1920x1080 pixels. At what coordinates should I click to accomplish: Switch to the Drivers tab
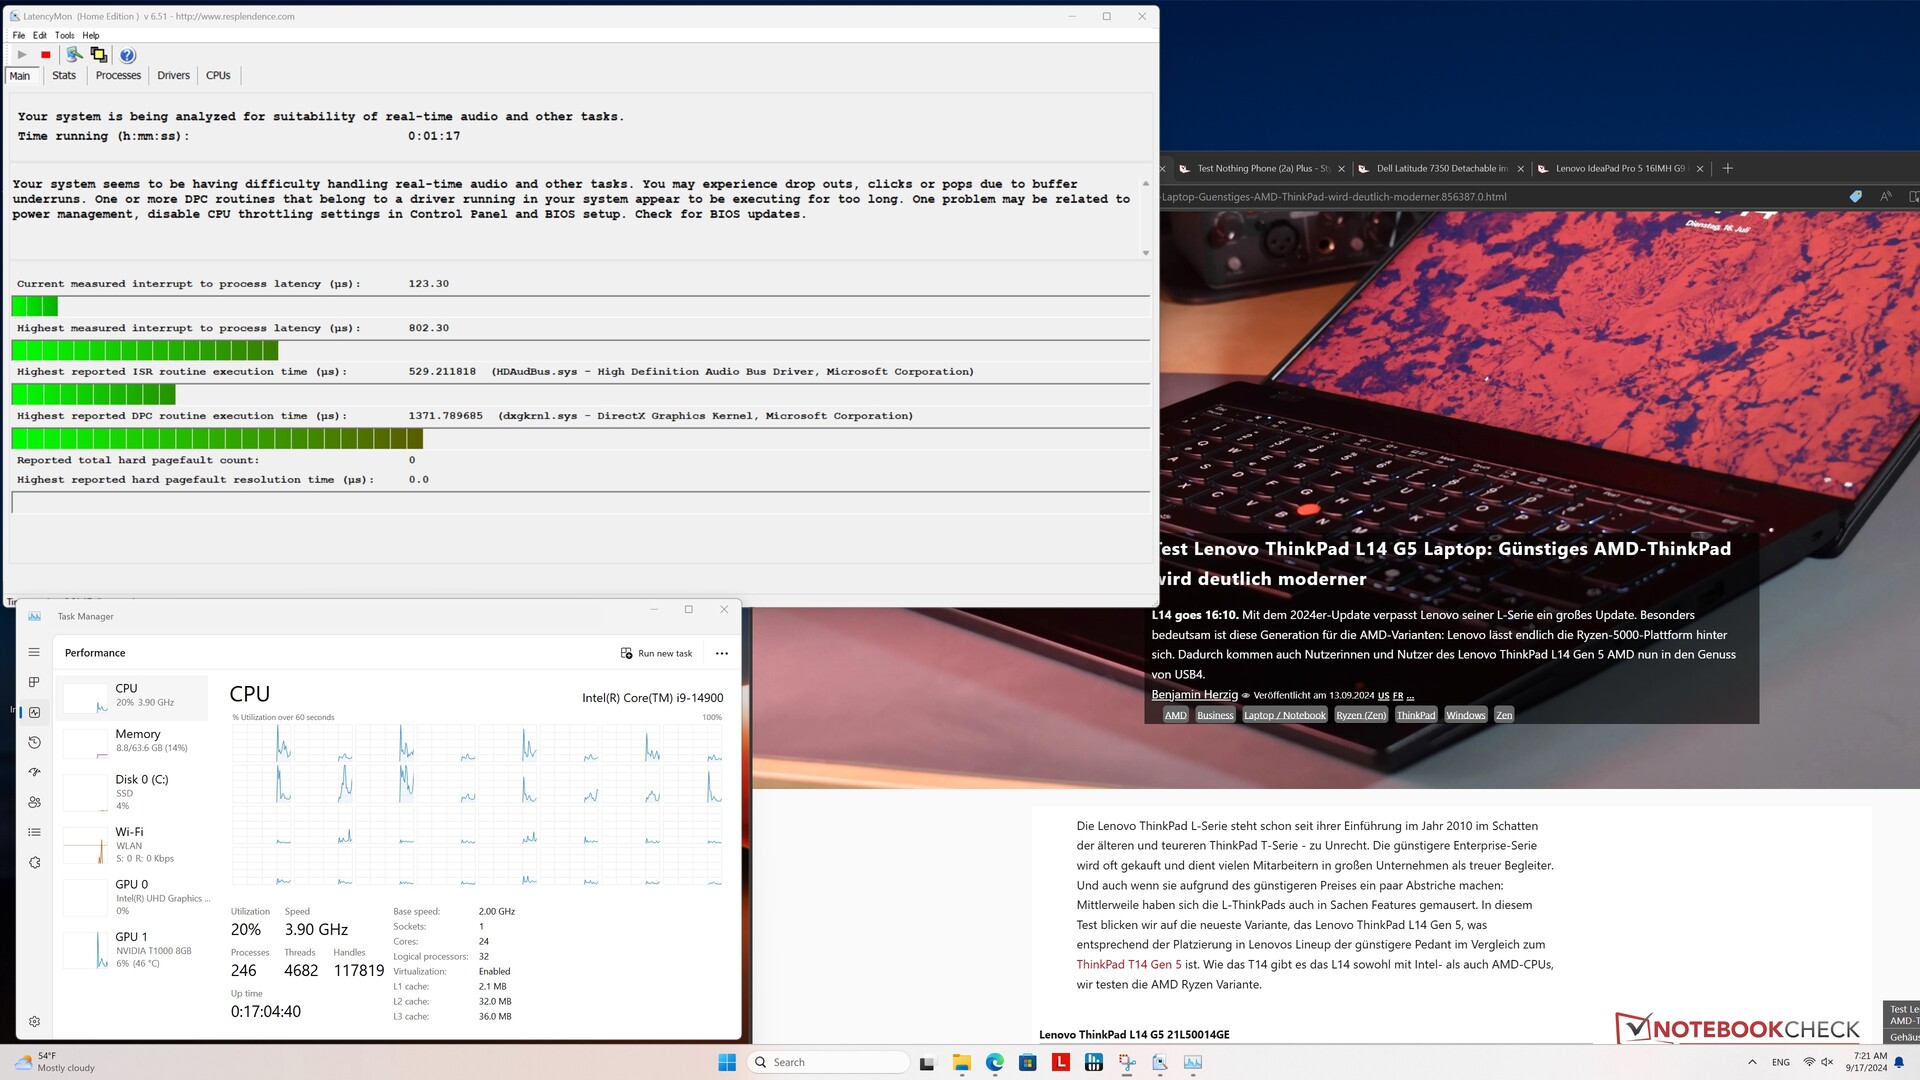173,76
